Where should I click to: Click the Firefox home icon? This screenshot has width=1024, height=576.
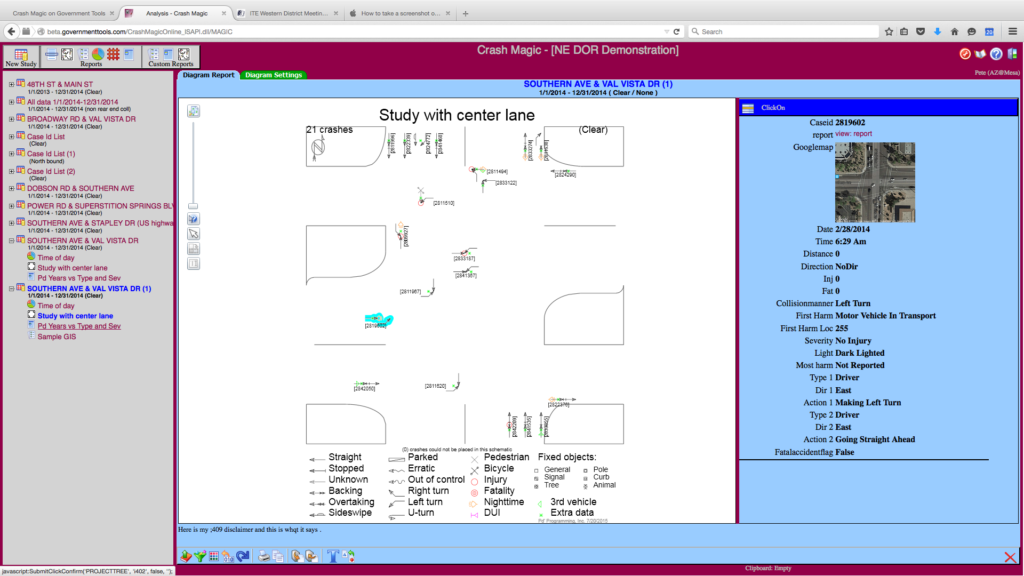point(955,31)
